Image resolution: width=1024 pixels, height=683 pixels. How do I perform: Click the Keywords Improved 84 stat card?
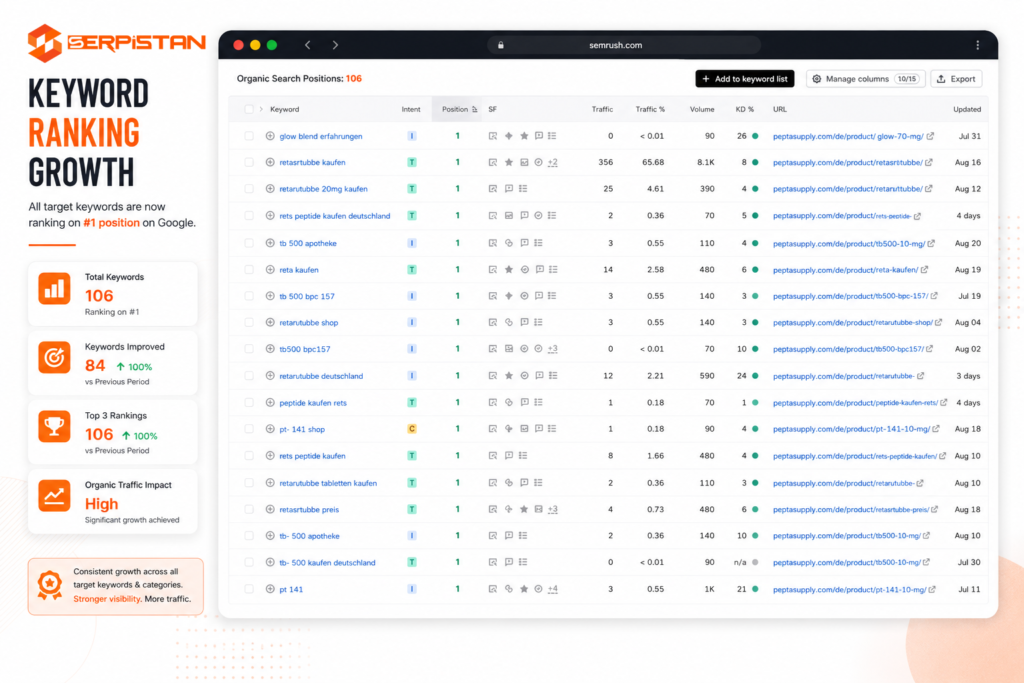point(112,363)
